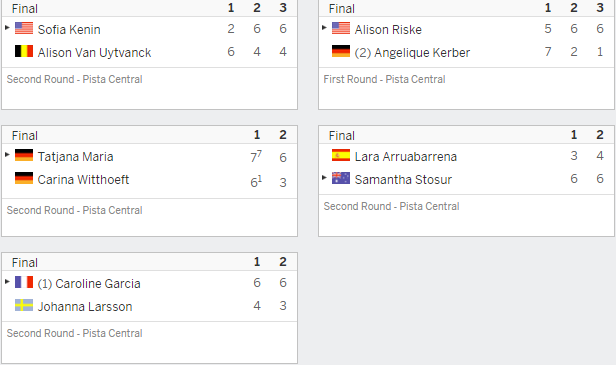Select Tatjana Maria player name
616x365 pixels.
coord(75,157)
